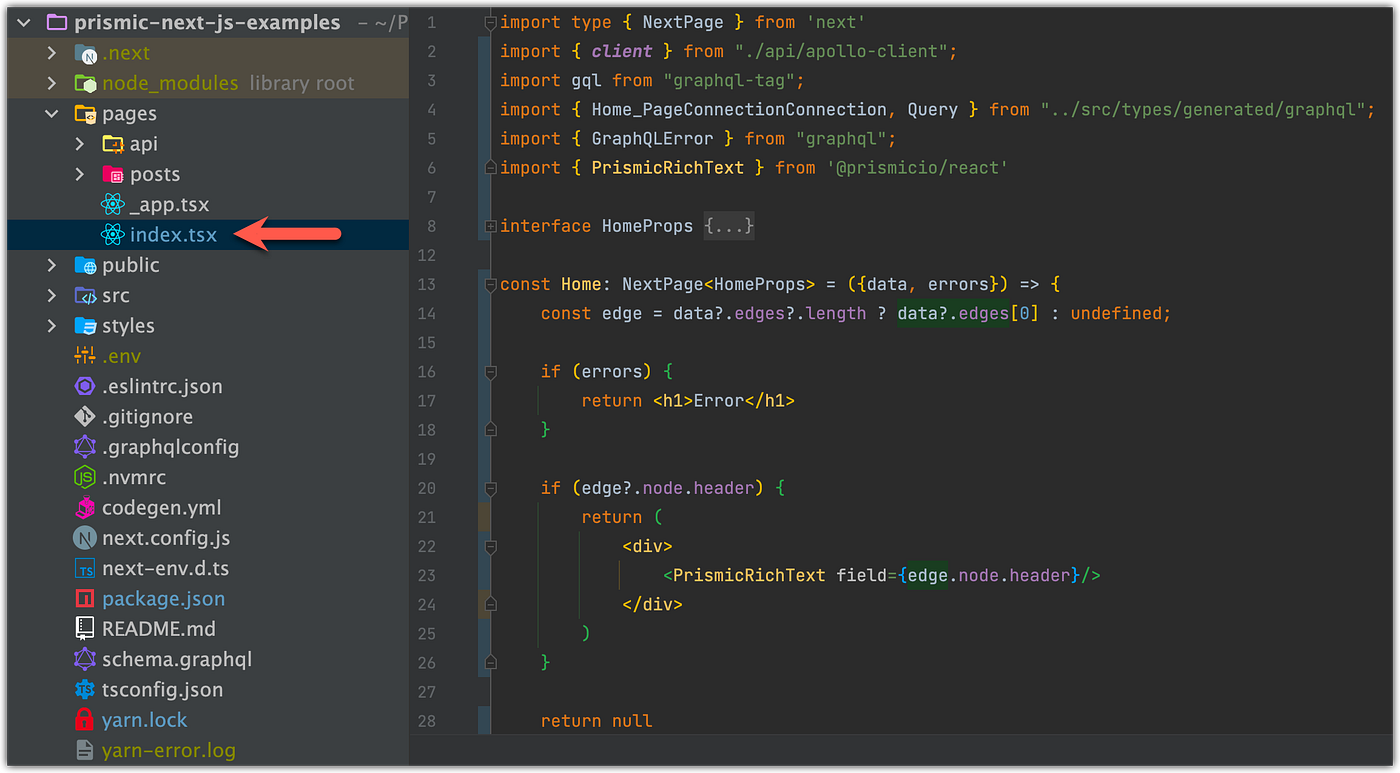Collapse the Home component using the gutter fold arrow
Viewport: 1400px width, 773px height.
pos(488,284)
